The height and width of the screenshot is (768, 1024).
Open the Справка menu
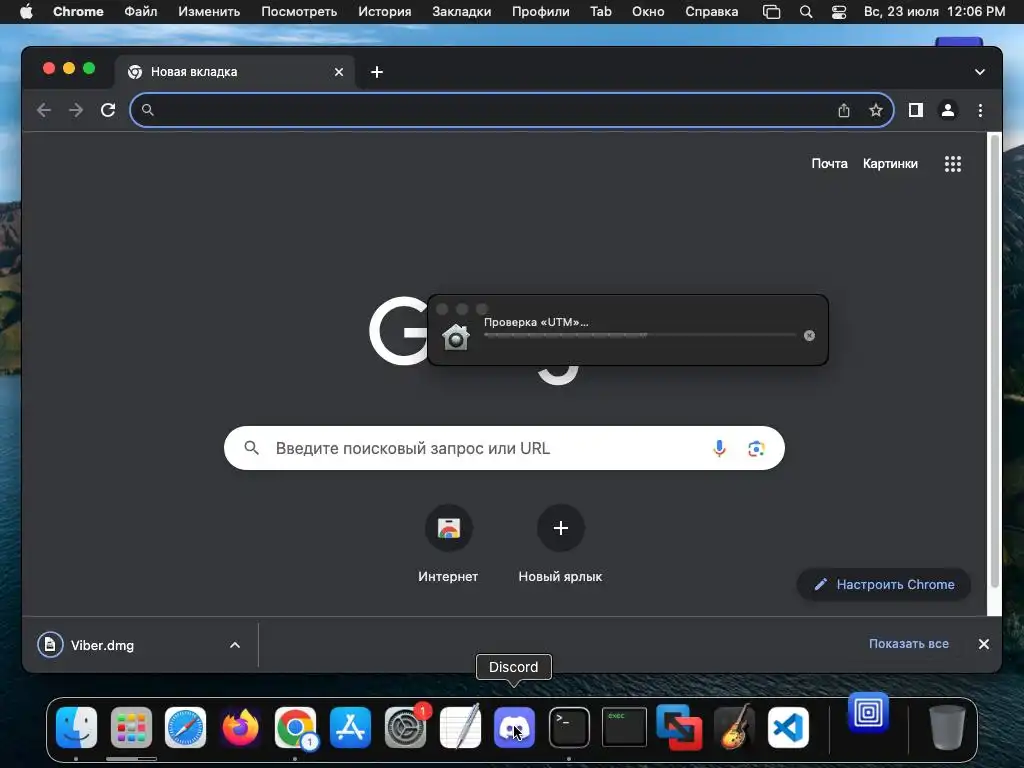(x=712, y=12)
